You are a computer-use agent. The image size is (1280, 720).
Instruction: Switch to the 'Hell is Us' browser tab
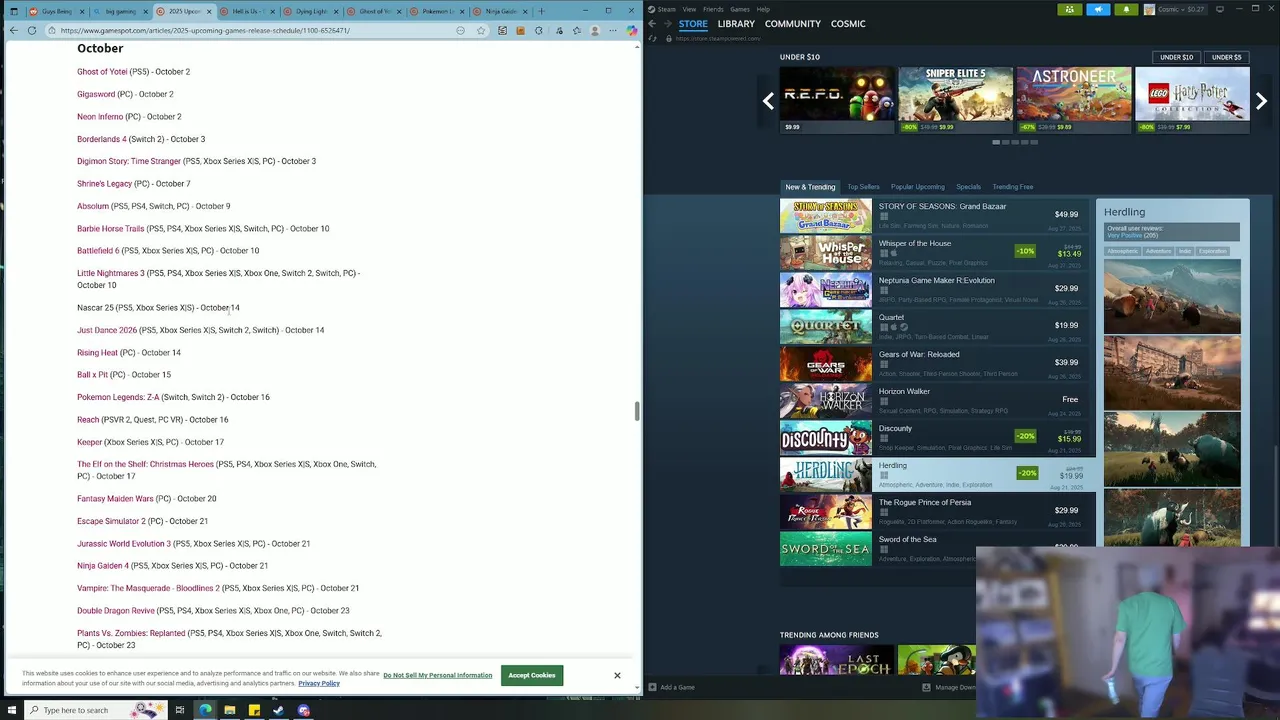[247, 11]
